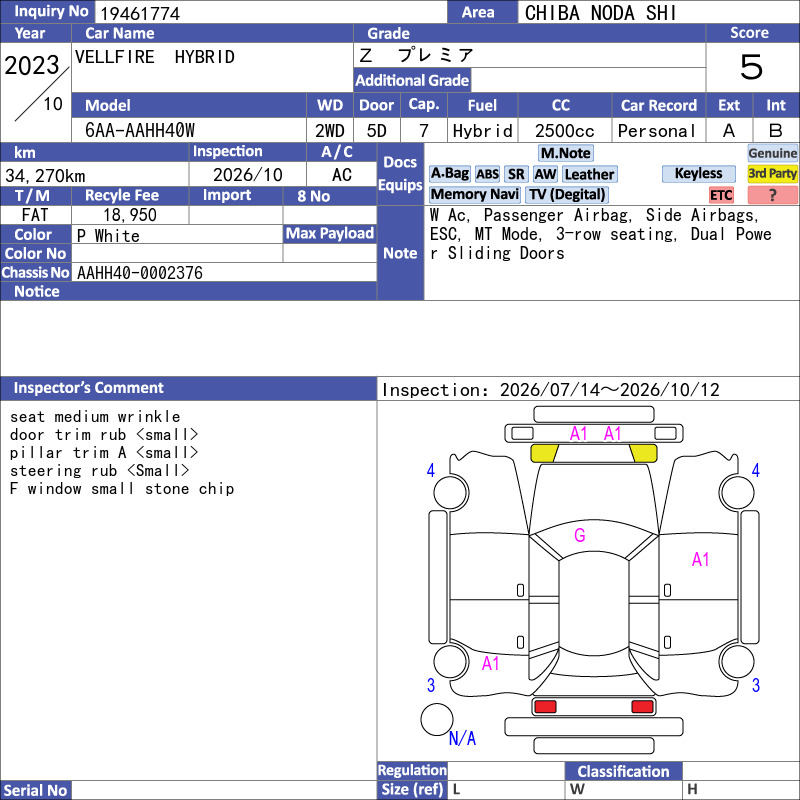Click the red ETC badge
The image size is (800, 800).
pyautogui.click(x=721, y=195)
